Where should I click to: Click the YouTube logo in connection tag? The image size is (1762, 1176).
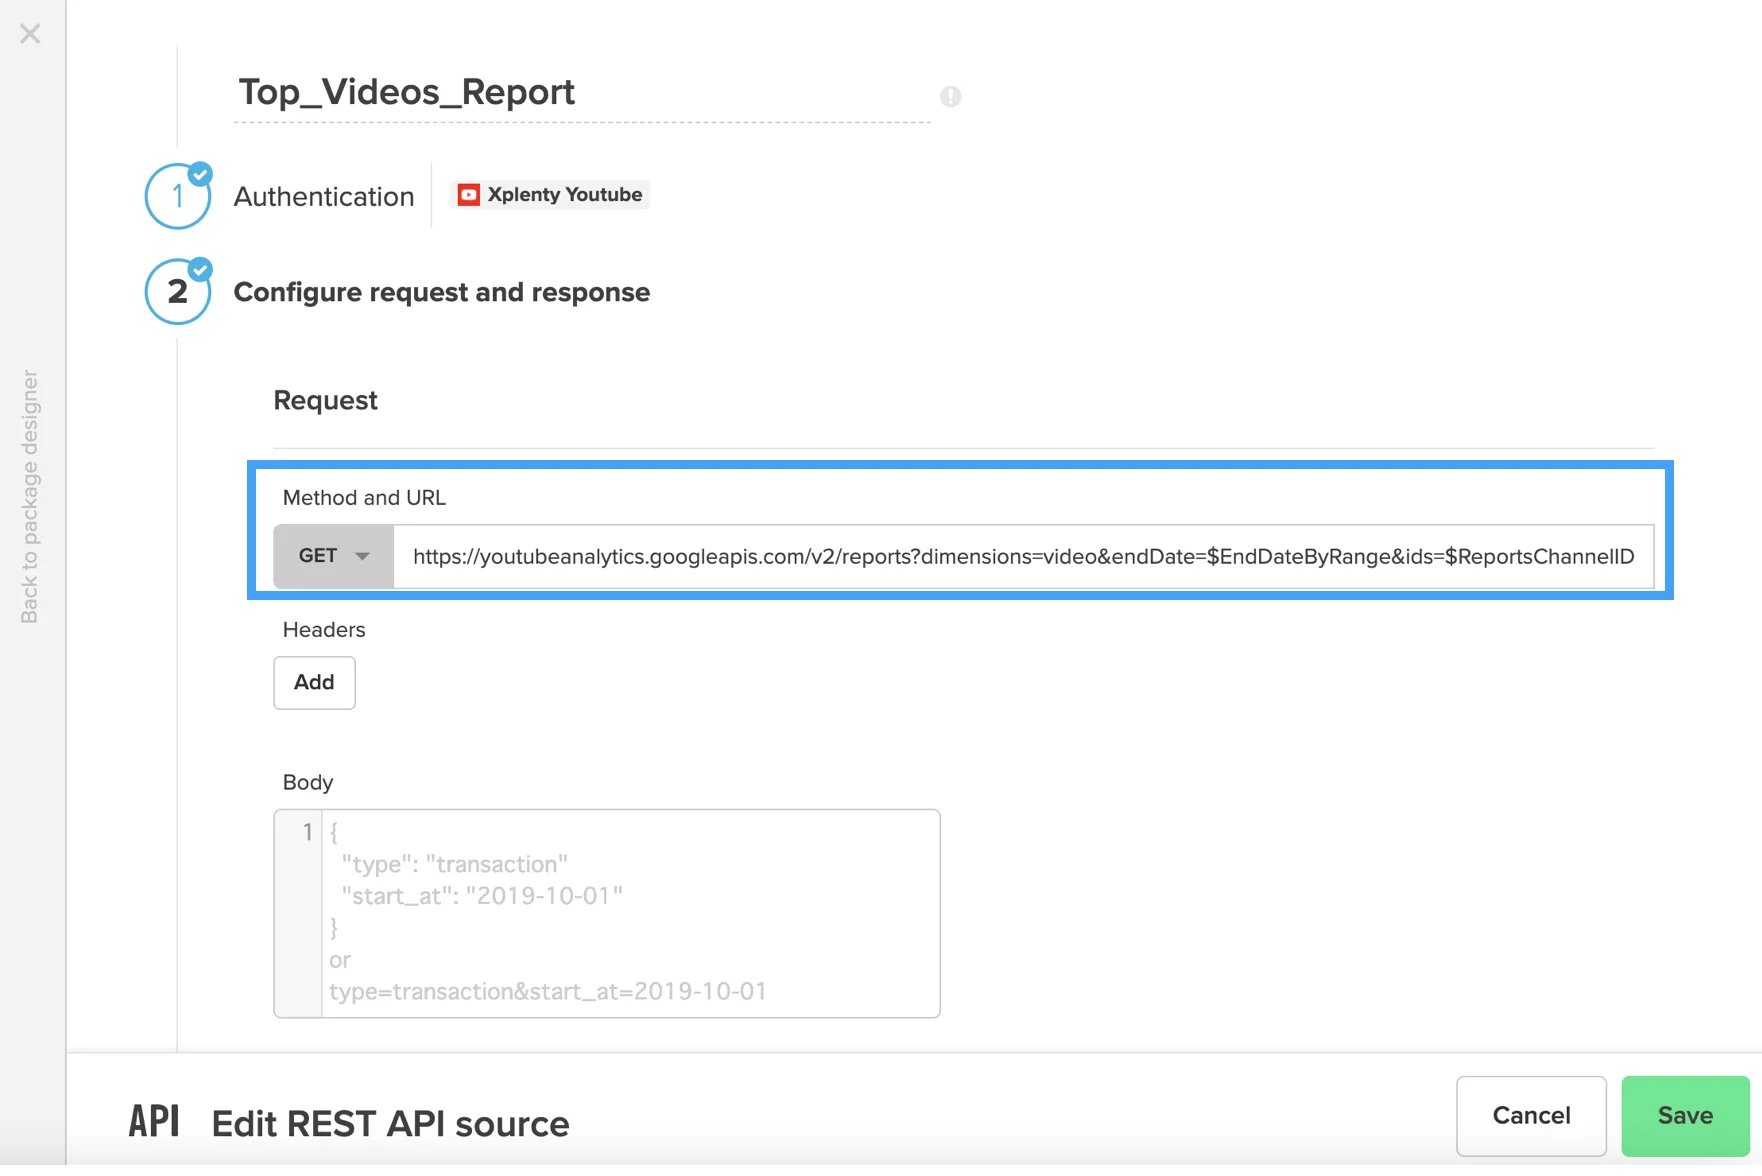point(468,195)
